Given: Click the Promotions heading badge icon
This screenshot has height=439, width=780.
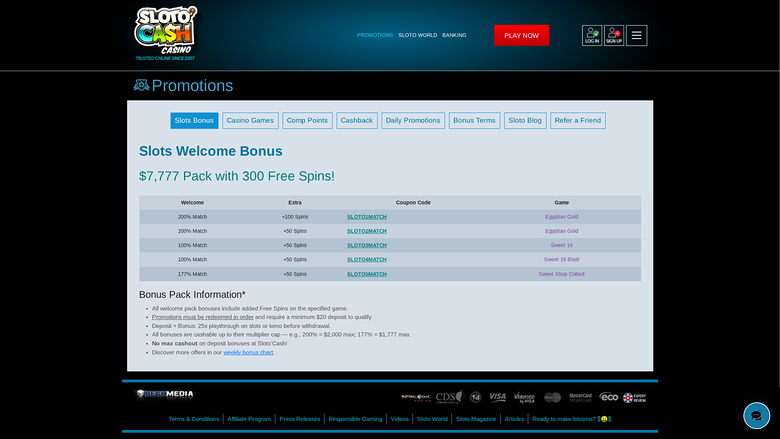Looking at the screenshot, I should coord(141,86).
